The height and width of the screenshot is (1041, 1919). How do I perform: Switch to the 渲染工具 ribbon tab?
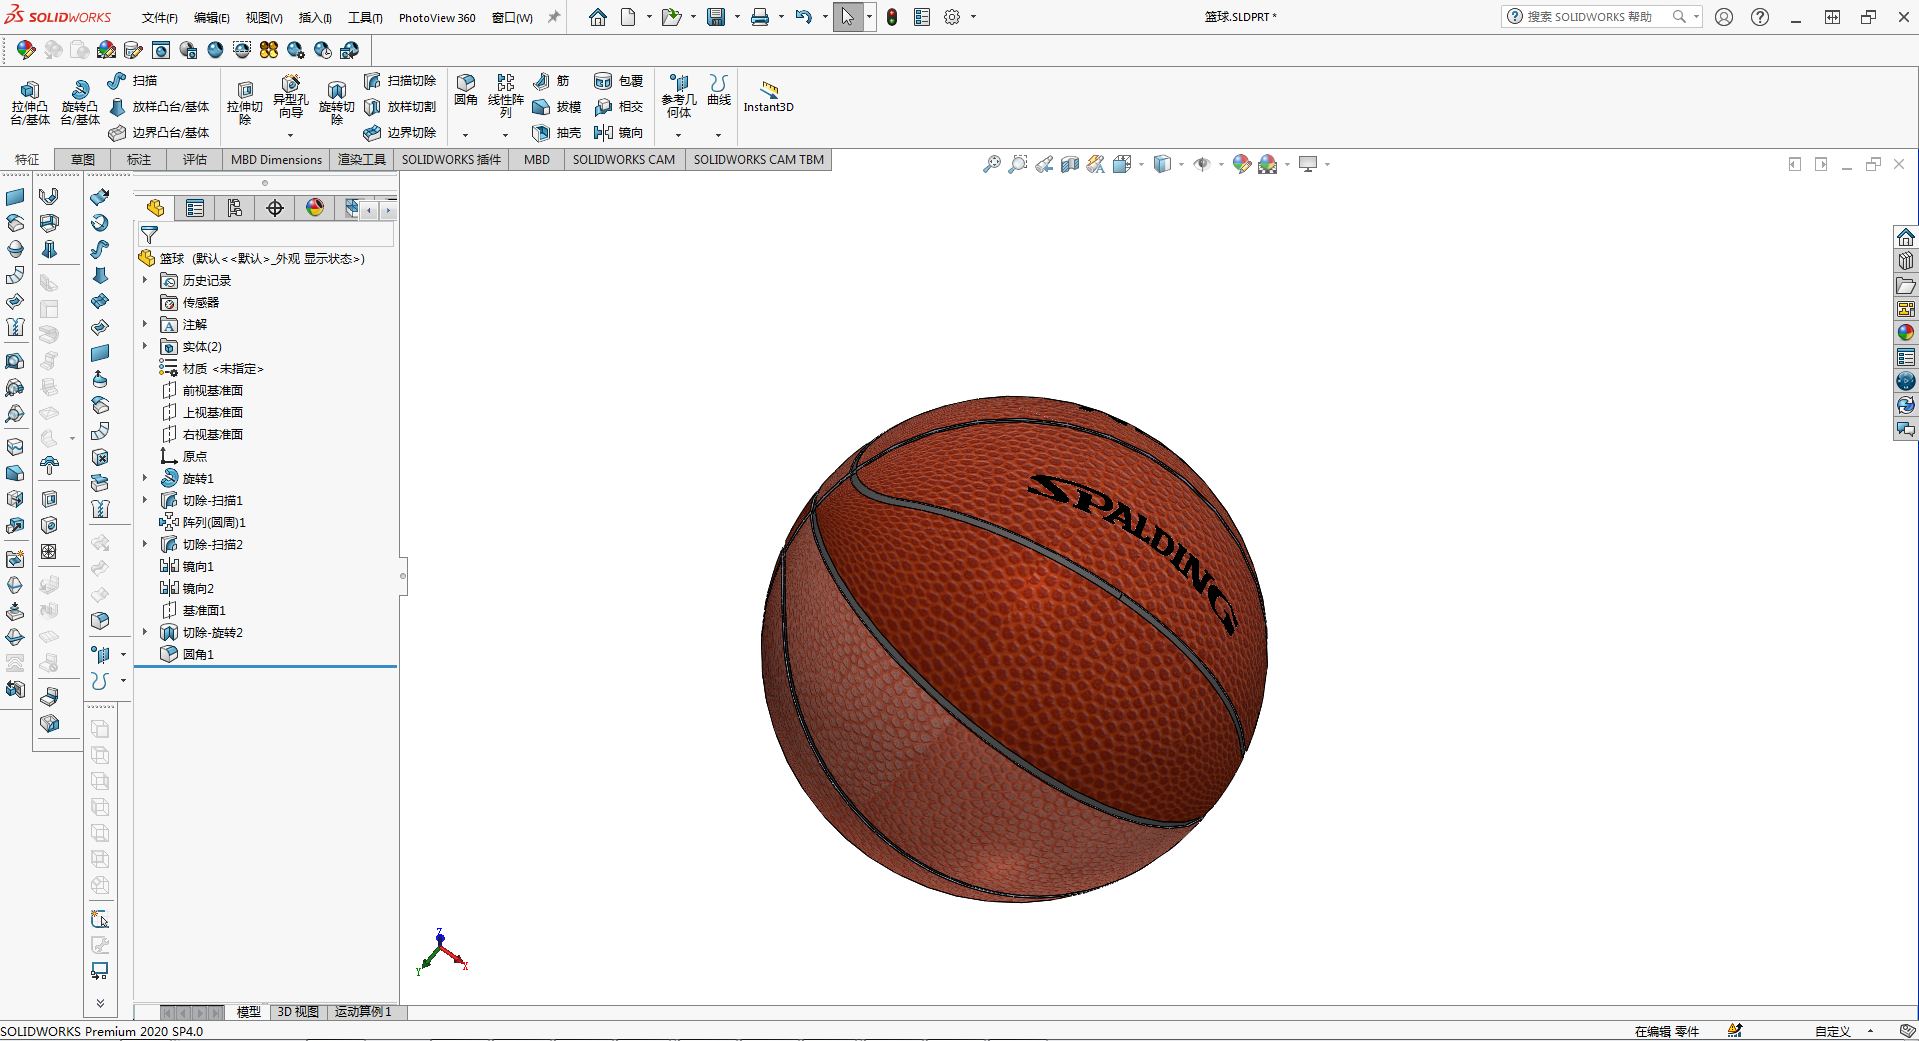coord(362,160)
